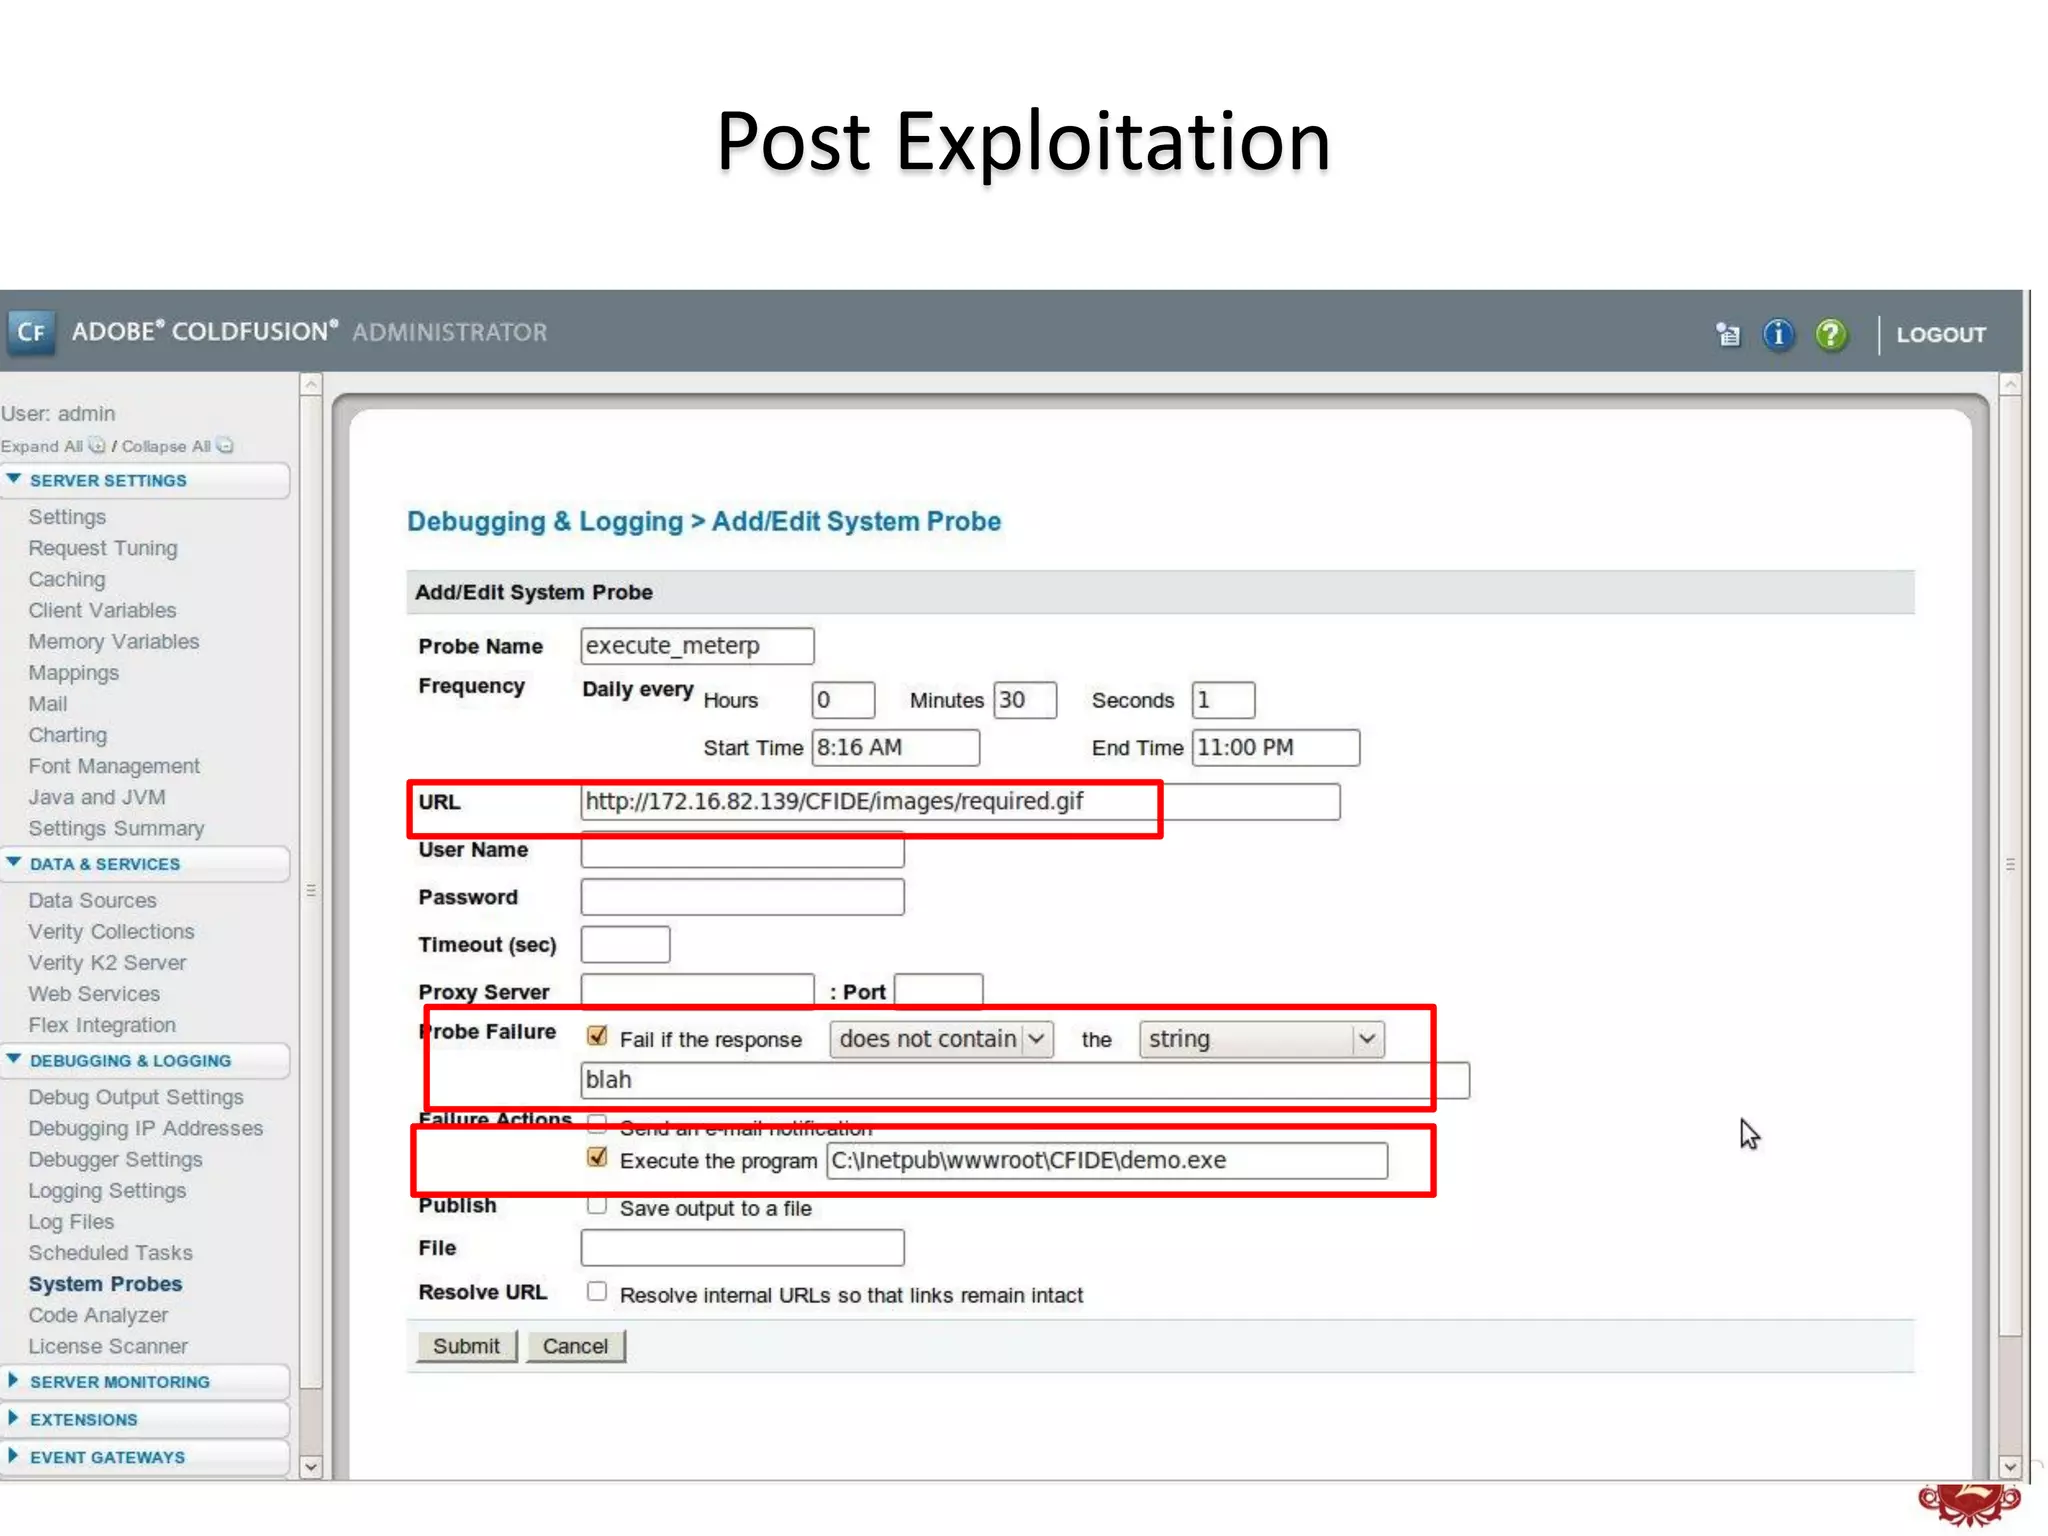Open Java and JVM settings

(97, 797)
